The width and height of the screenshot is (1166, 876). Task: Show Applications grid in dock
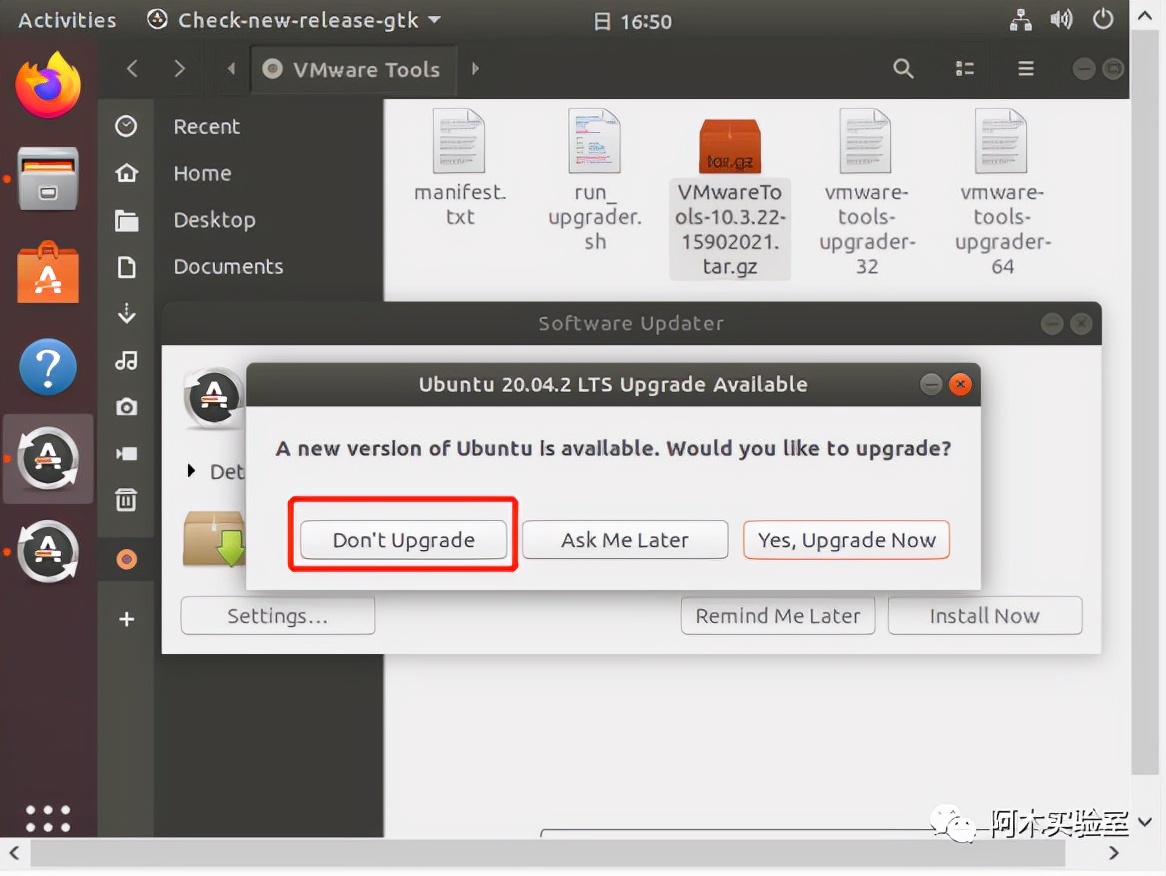(48, 818)
